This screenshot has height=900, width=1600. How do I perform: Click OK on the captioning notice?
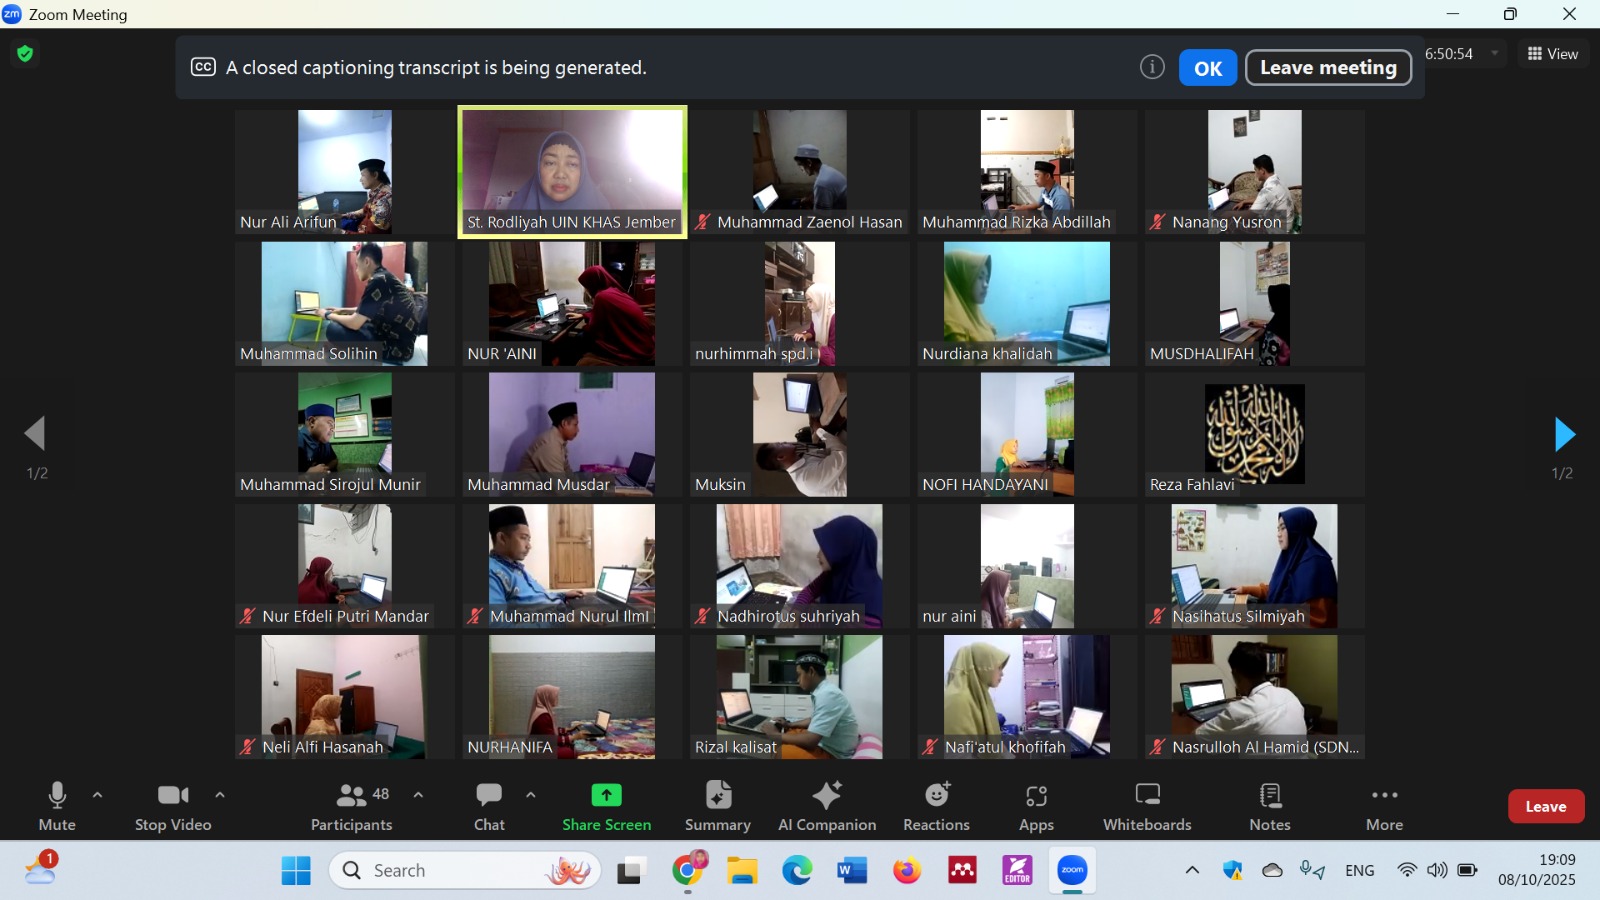point(1208,68)
